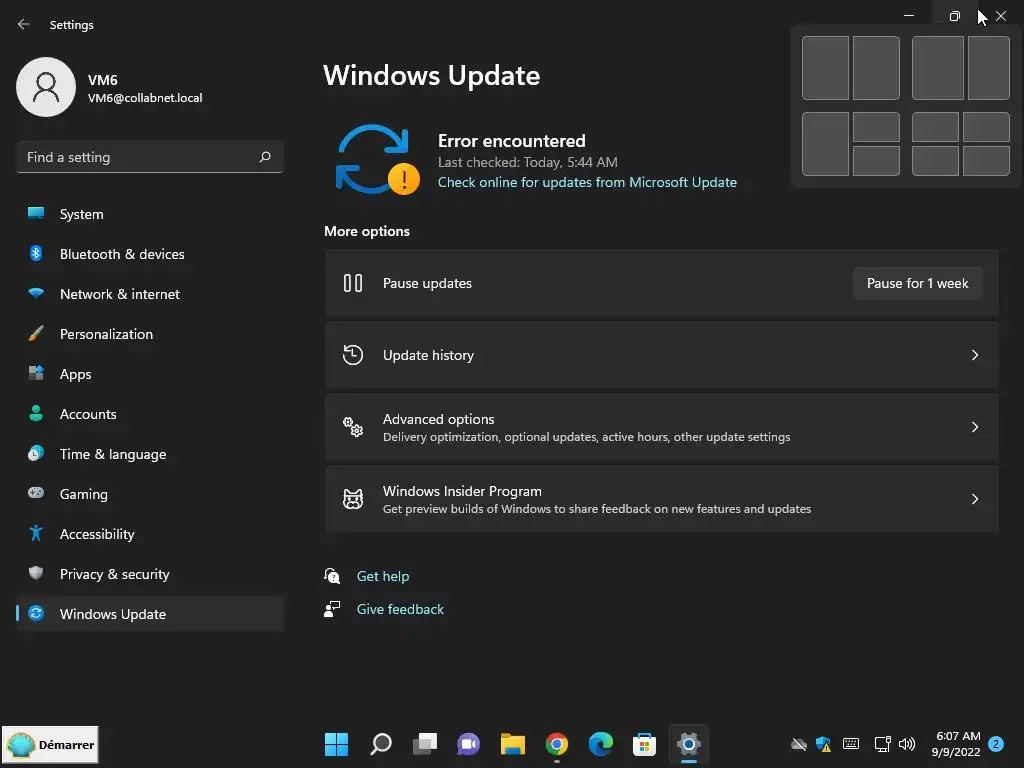Open File Explorer from the taskbar
This screenshot has width=1024, height=768.
coord(513,744)
